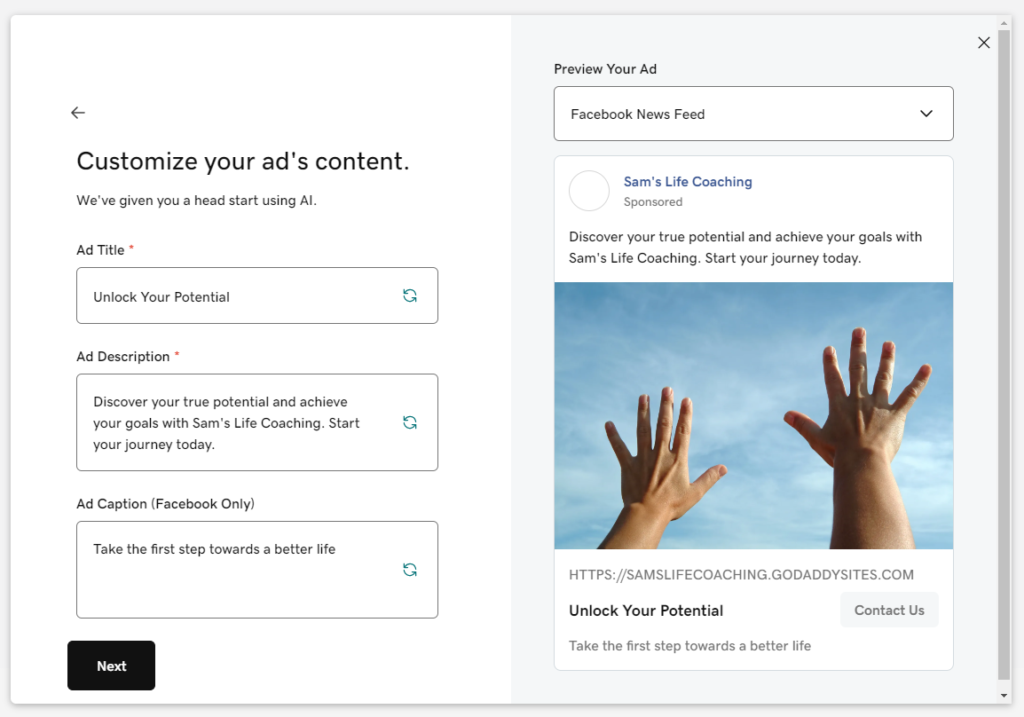The width and height of the screenshot is (1024, 717).
Task: Open the Sam's Life Coaching link
Action: 687,182
